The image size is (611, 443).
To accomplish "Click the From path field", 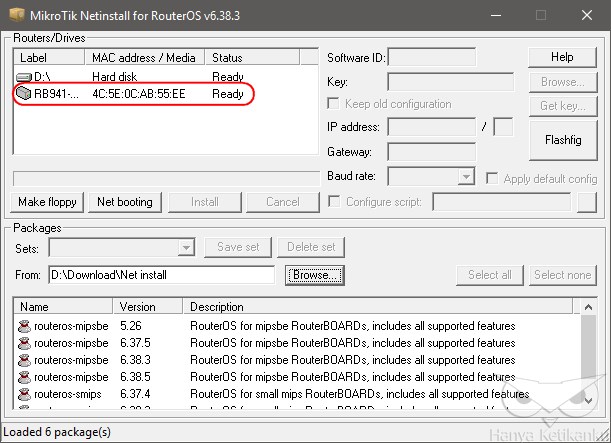I will [x=162, y=275].
